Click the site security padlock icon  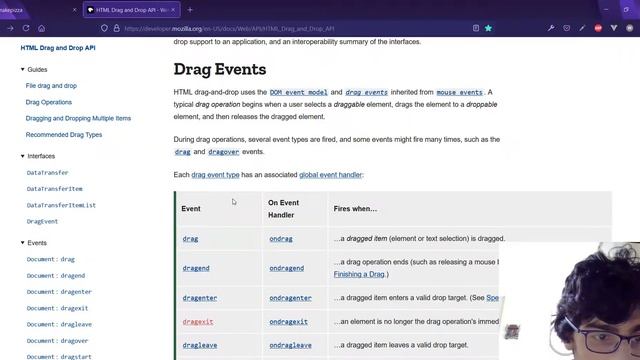pyautogui.click(x=117, y=28)
